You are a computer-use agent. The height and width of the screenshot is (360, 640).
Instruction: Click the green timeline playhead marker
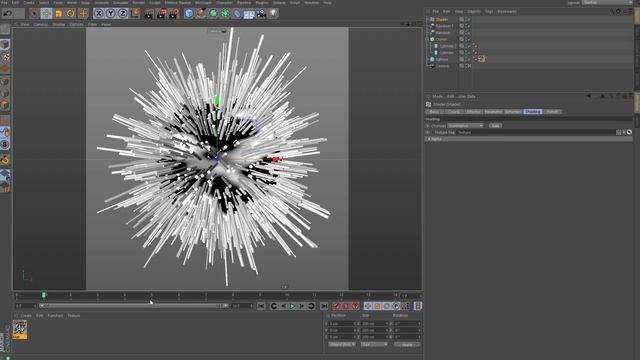44,295
